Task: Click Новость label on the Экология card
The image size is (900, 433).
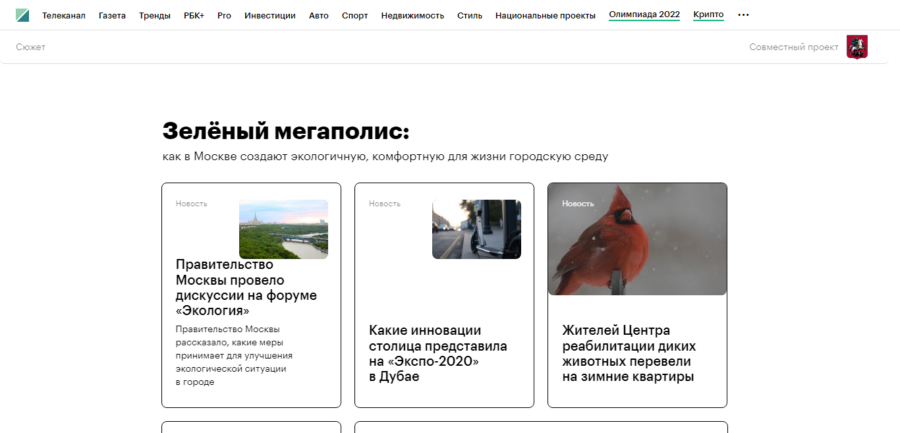Action: point(192,204)
